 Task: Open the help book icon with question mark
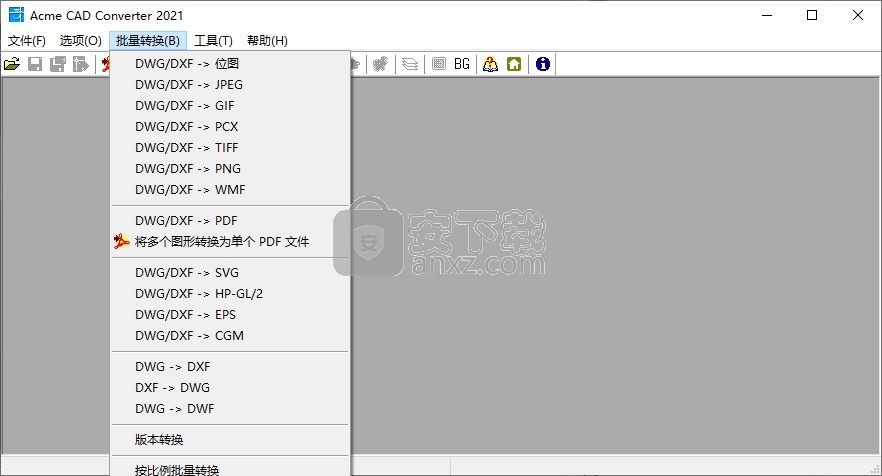click(x=490, y=64)
